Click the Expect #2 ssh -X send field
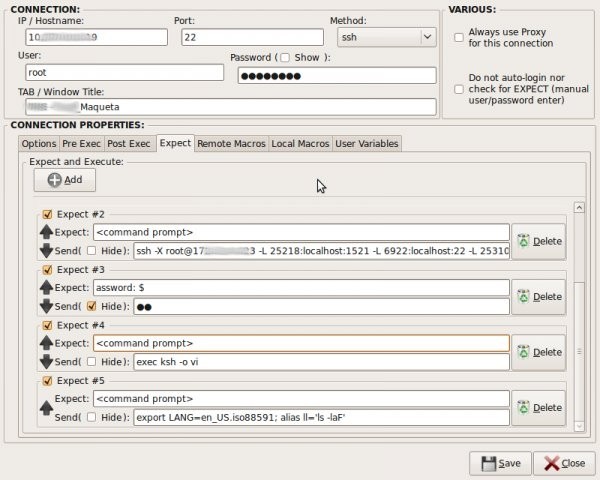600x480 pixels. (x=321, y=251)
